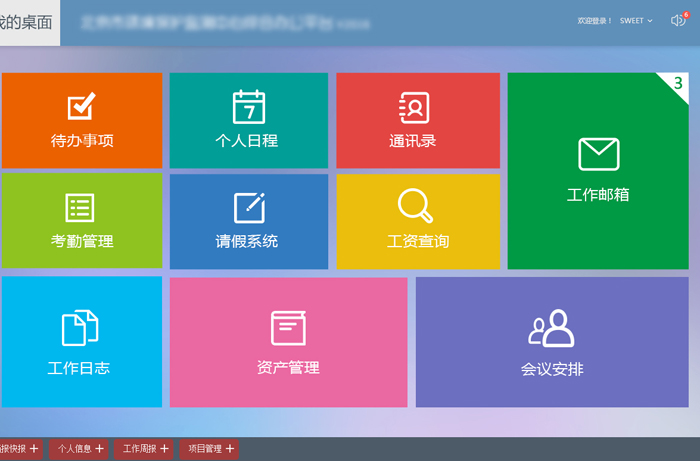Open the 待办事项 to-do tile
The image size is (700, 461).
coord(81,120)
